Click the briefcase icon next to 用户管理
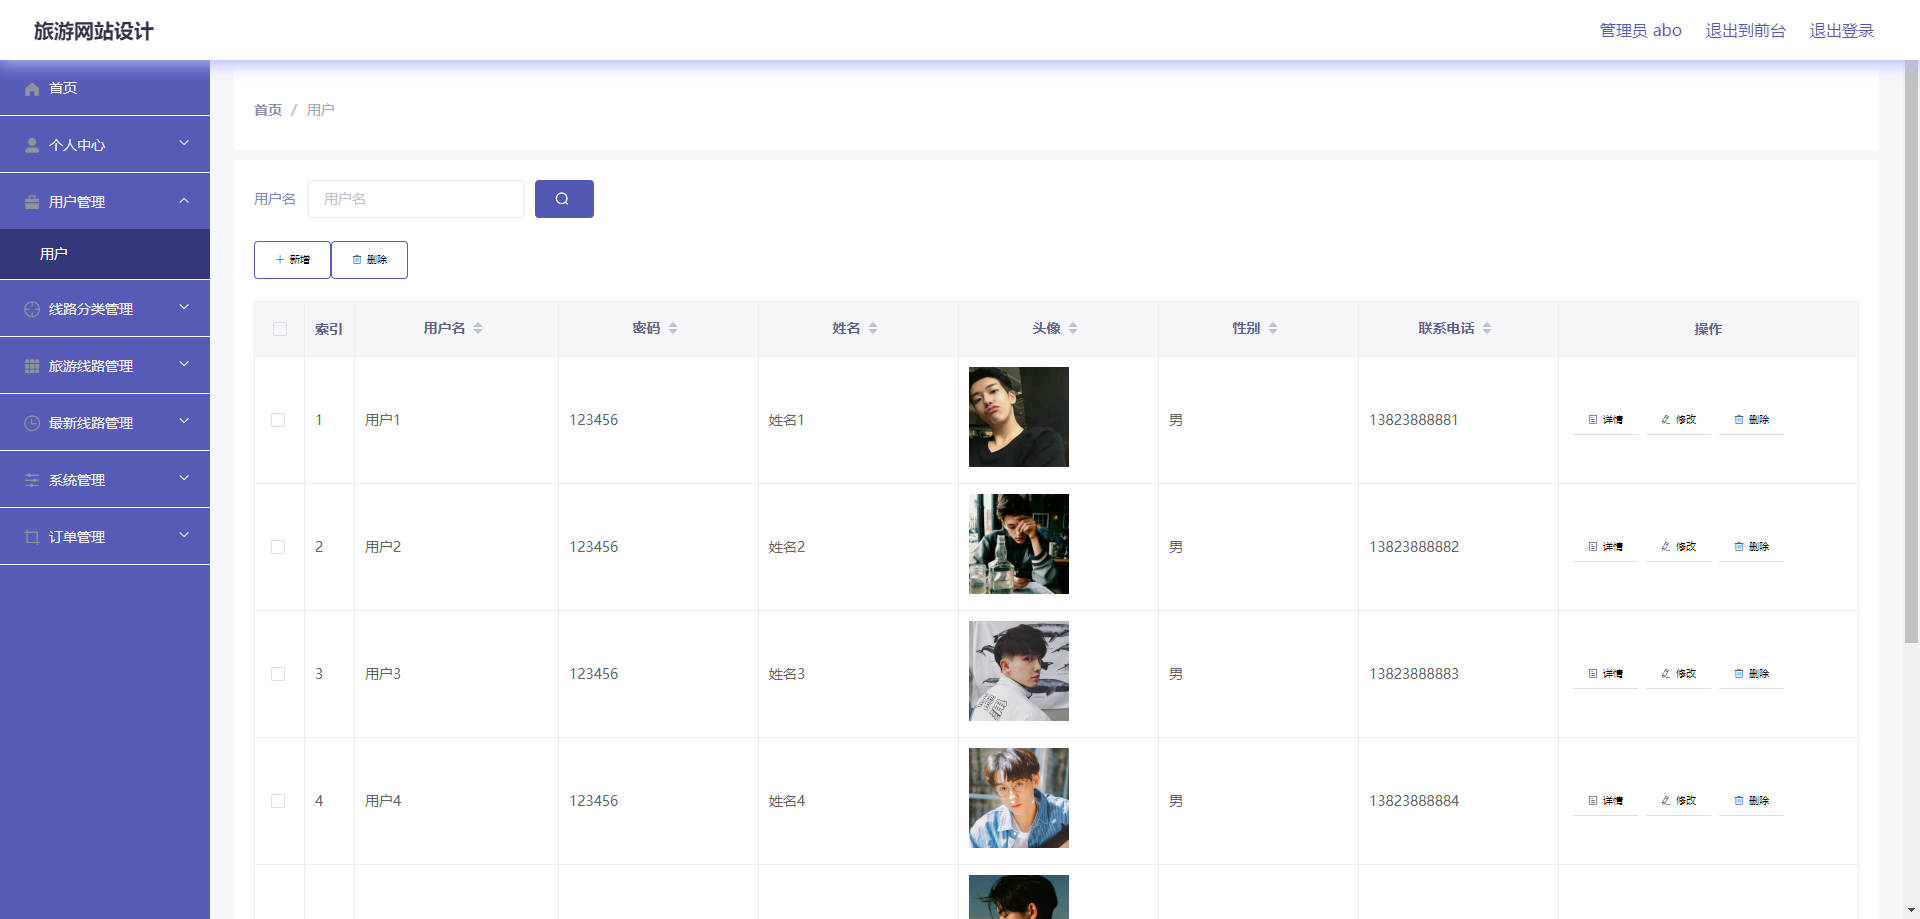The height and width of the screenshot is (919, 1920). (32, 202)
